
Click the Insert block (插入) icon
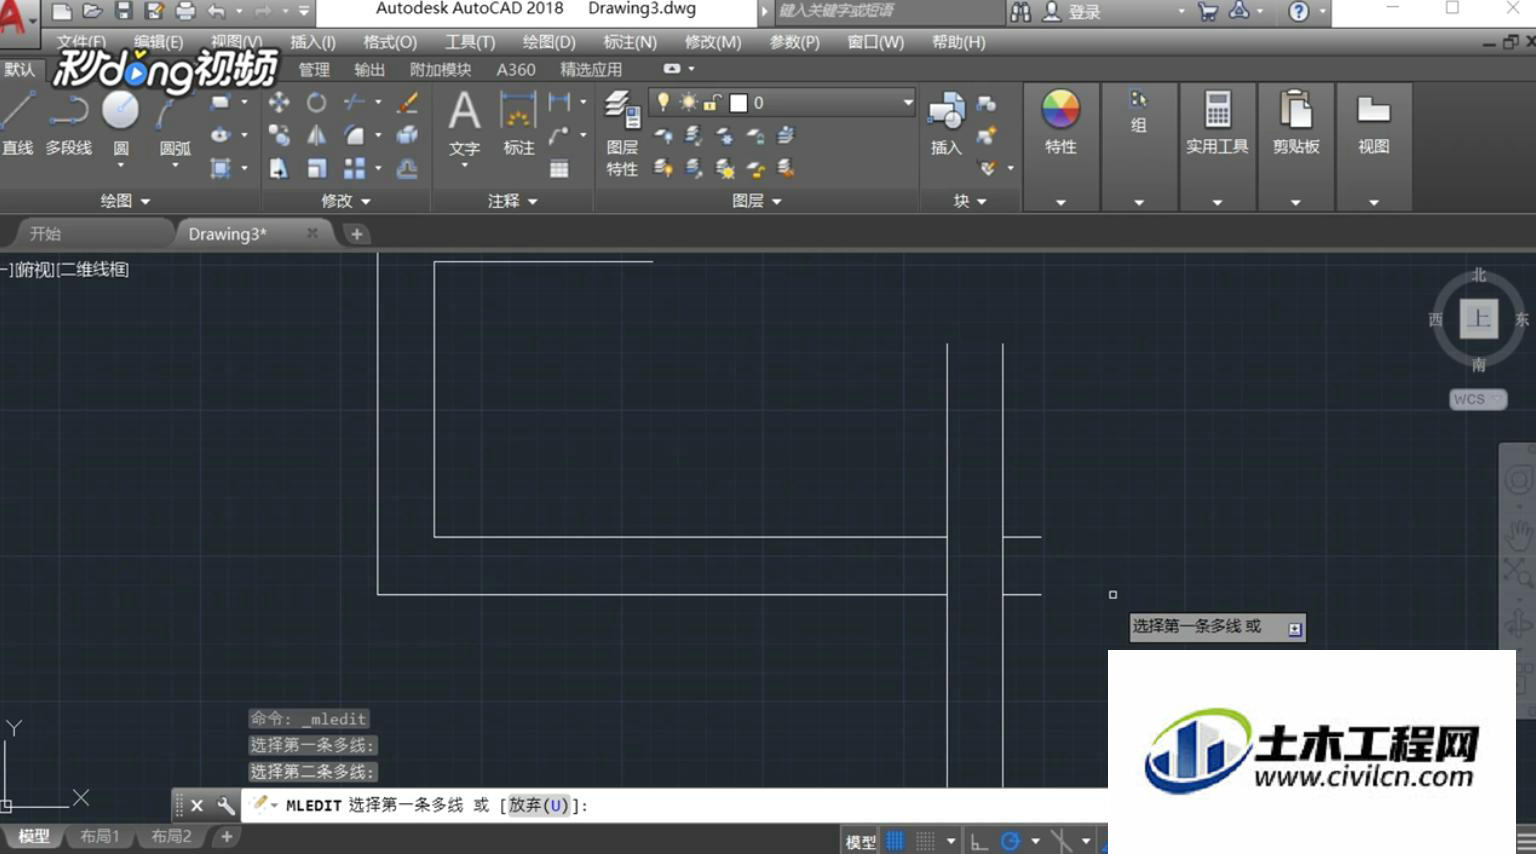click(946, 124)
